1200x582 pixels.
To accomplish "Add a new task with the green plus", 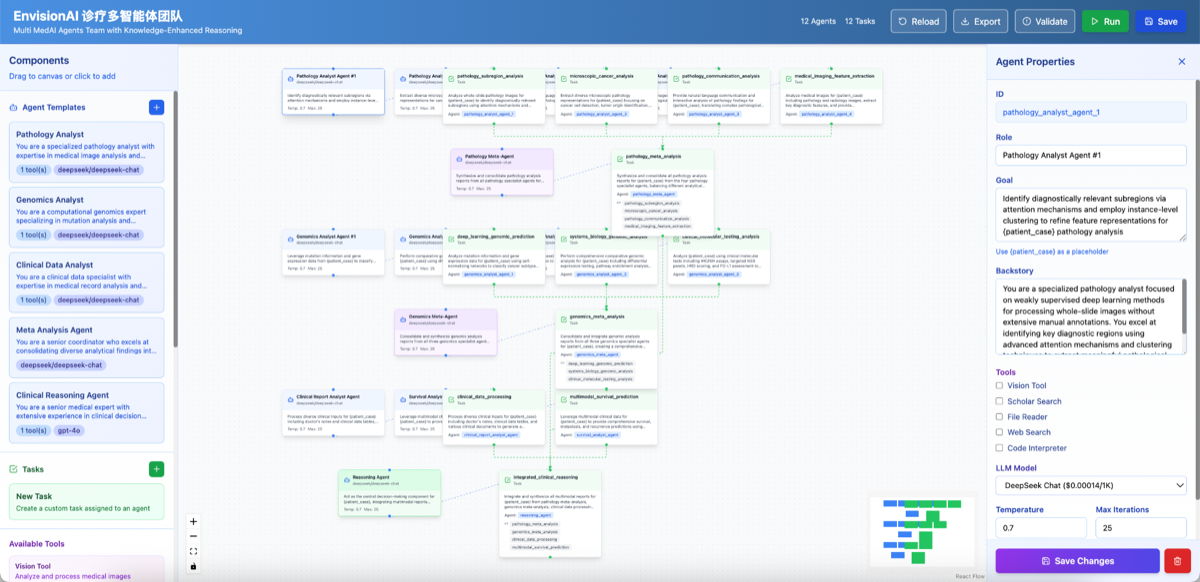I will coord(156,468).
